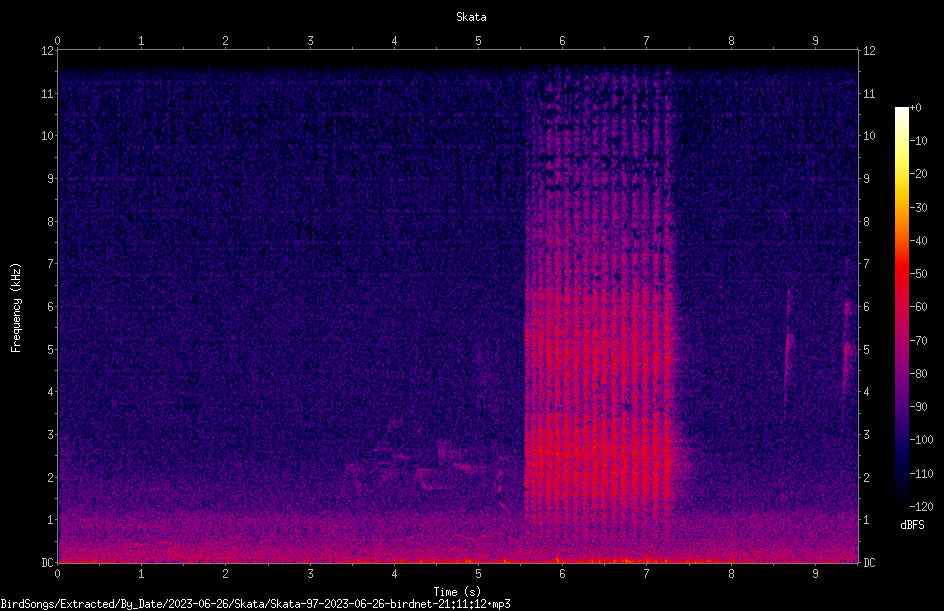Click the "6" tick on the left frequency axis
Screen dimensions: 944x611
pyautogui.click(x=51, y=306)
